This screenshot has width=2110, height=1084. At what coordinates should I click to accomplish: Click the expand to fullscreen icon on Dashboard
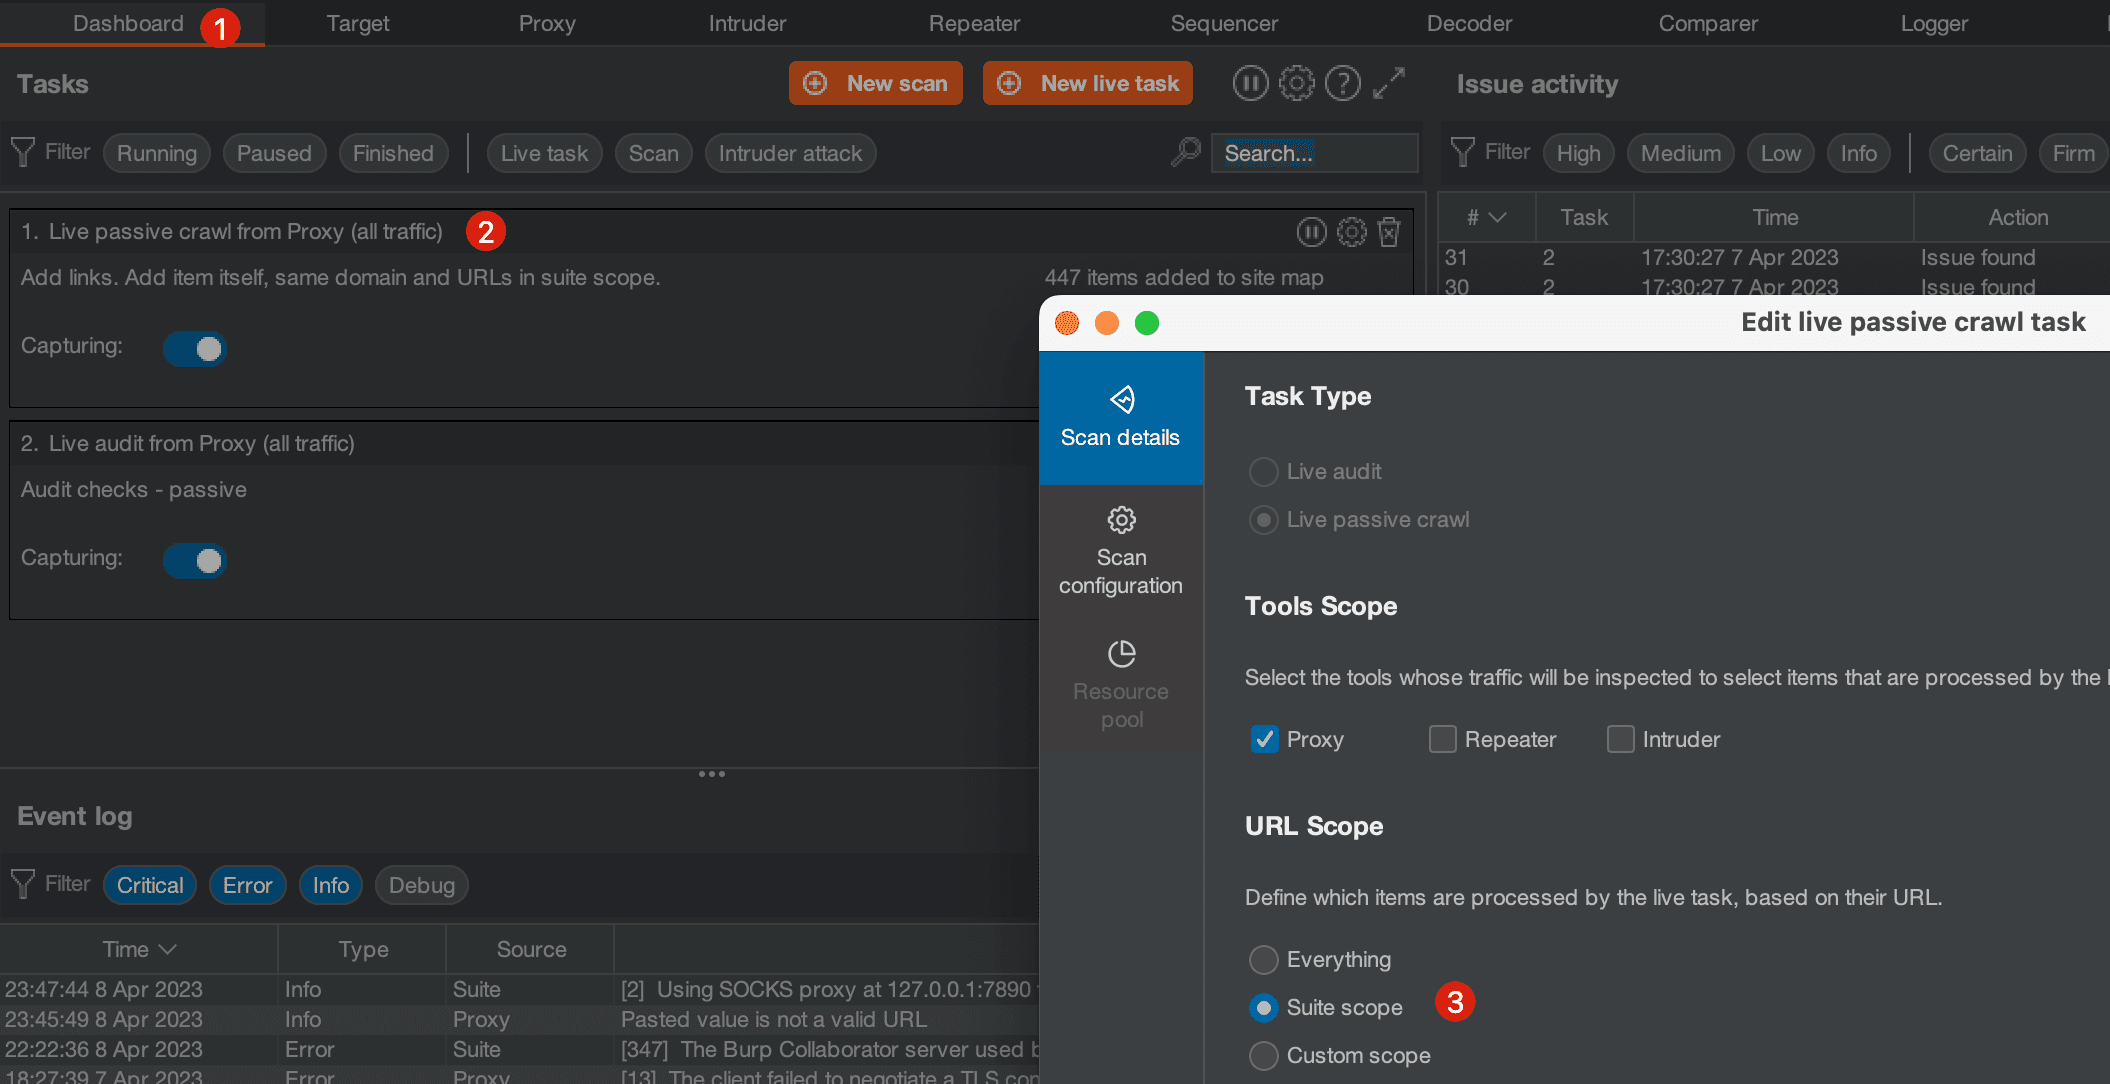(x=1393, y=84)
